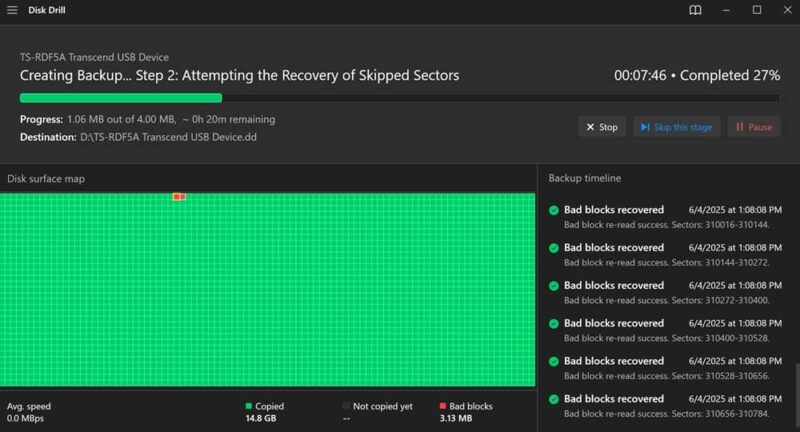Click the book icon in title bar
The width and height of the screenshot is (800, 432).
pos(695,10)
